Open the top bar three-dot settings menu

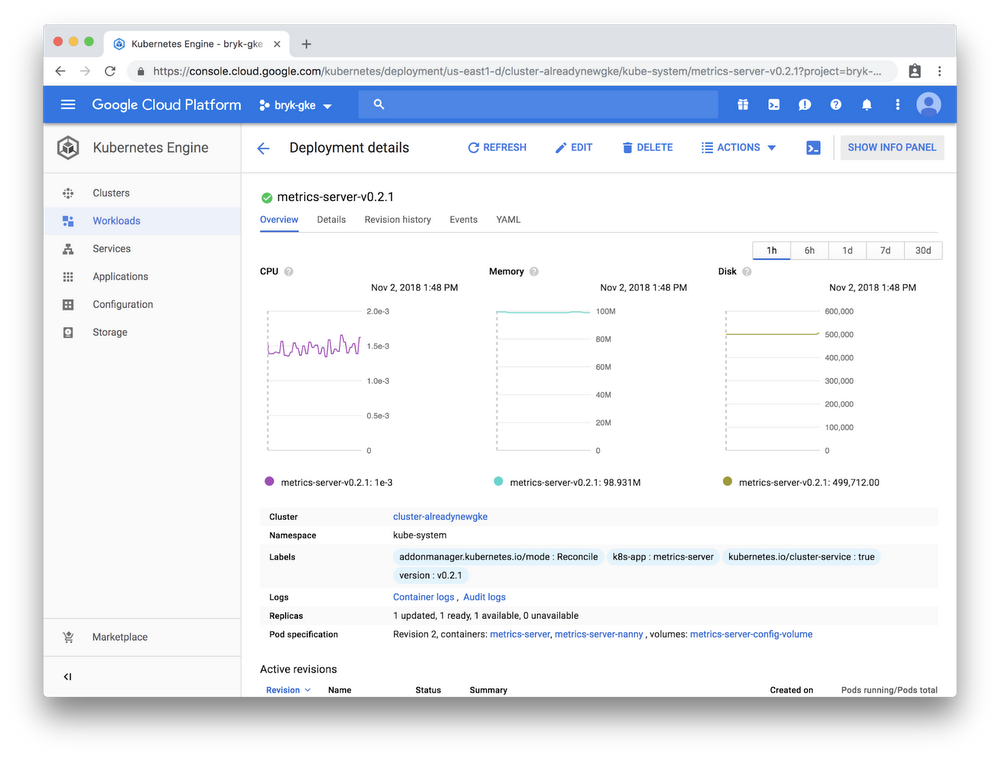pos(897,105)
